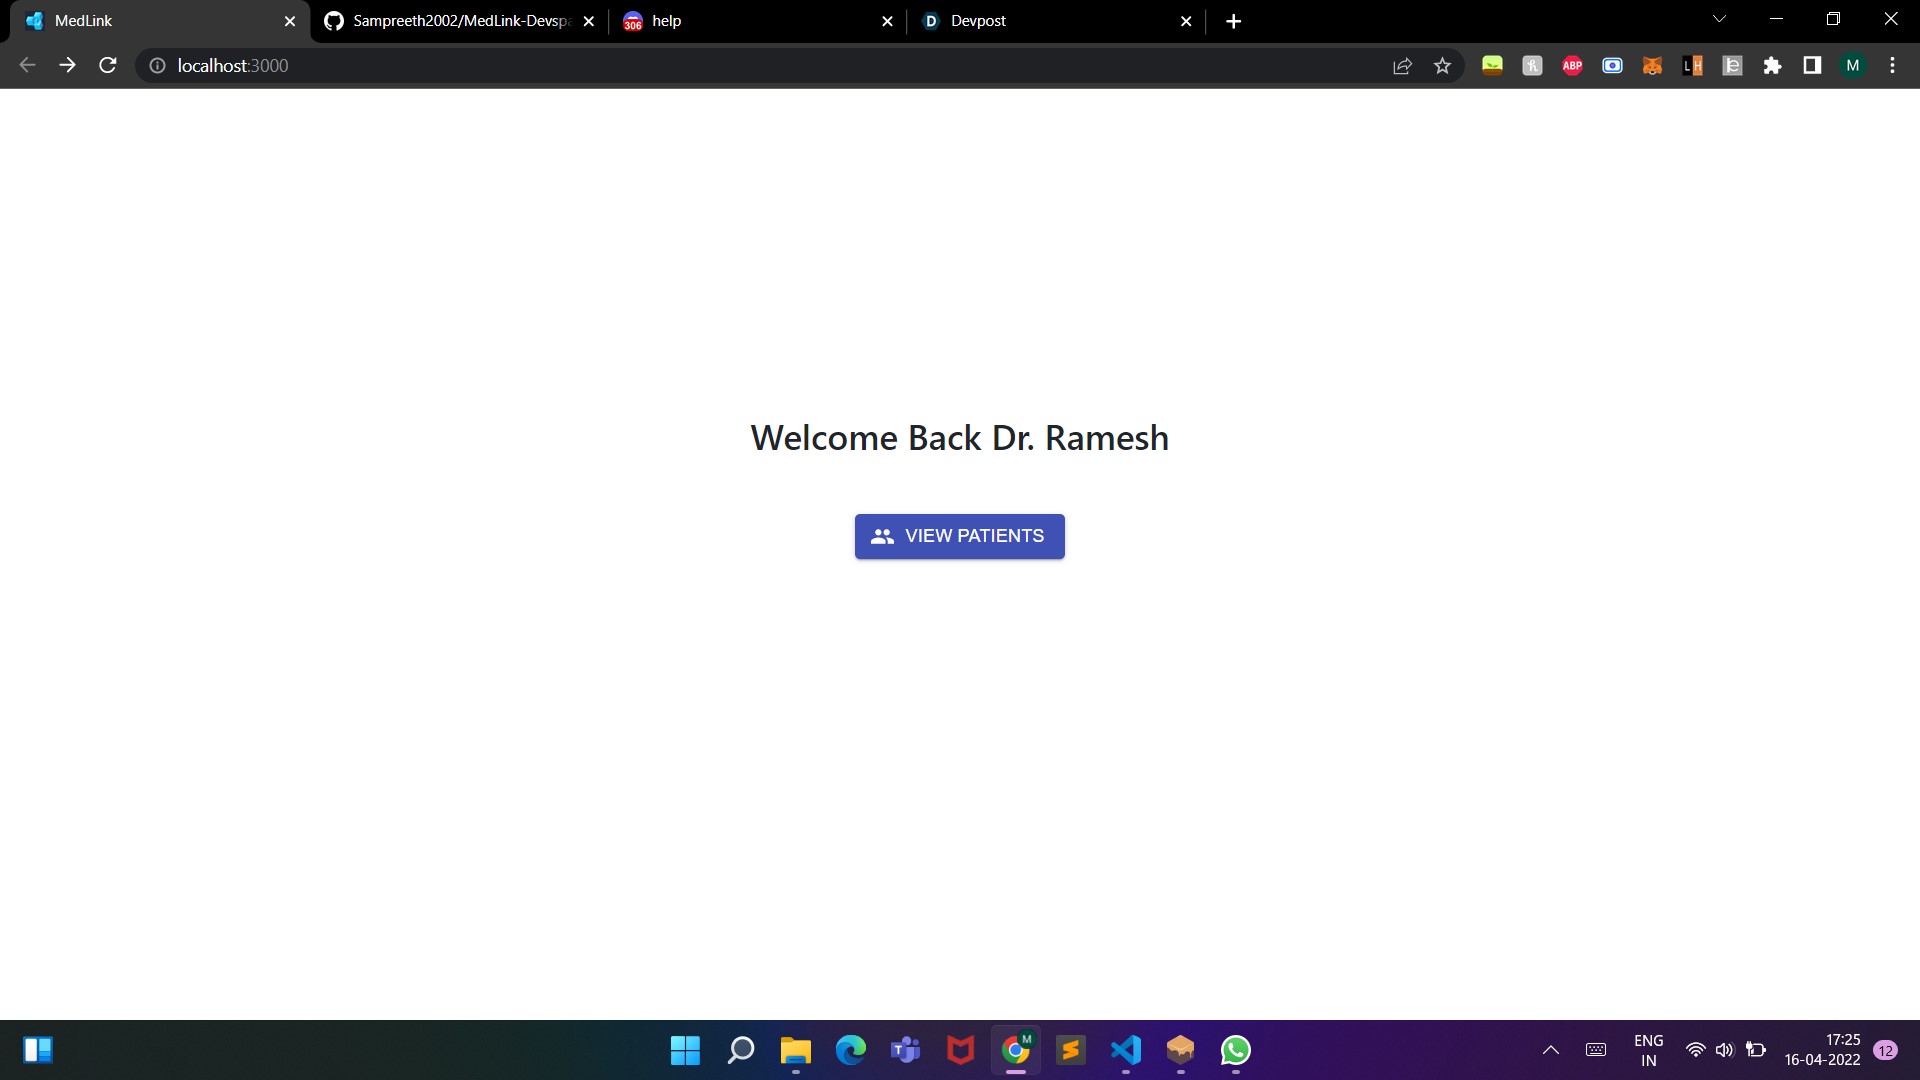Open a new browser tab
The height and width of the screenshot is (1080, 1920).
tap(1233, 21)
